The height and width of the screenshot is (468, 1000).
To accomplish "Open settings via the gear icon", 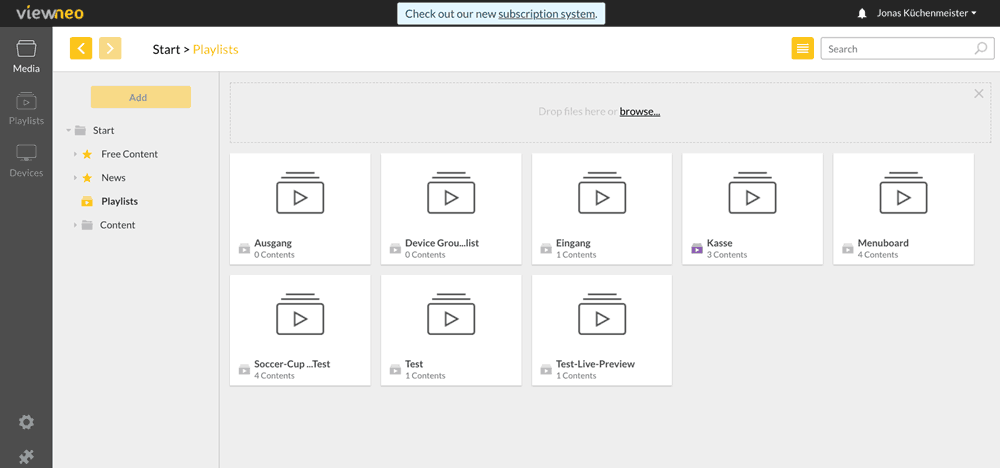I will coord(26,422).
